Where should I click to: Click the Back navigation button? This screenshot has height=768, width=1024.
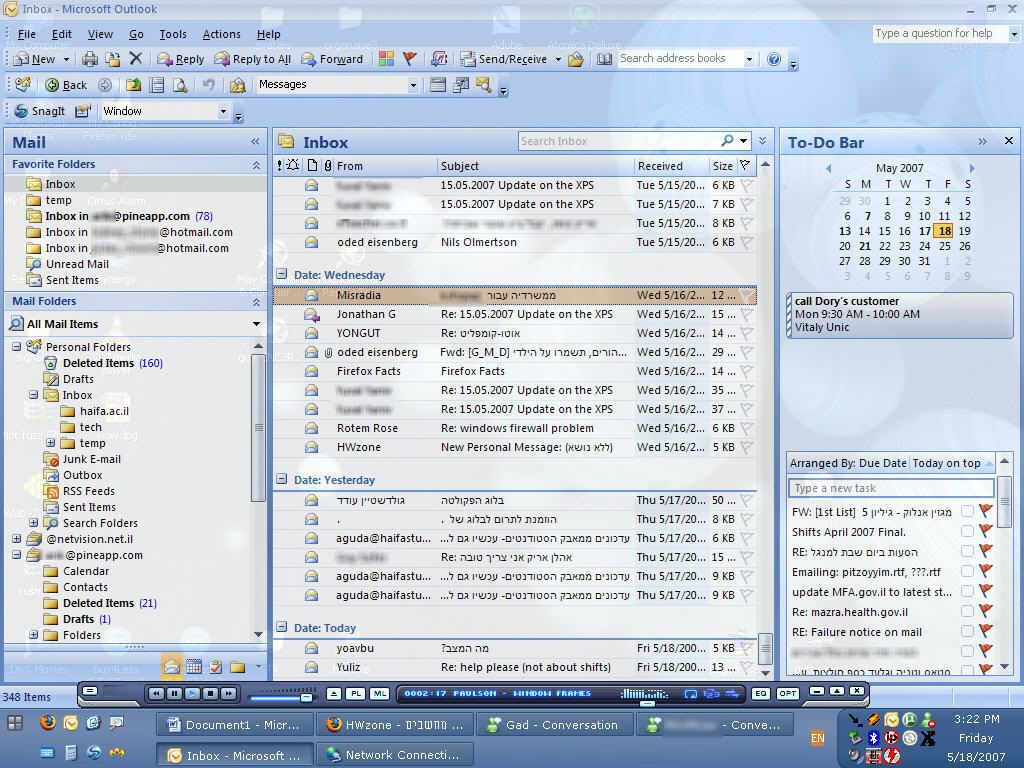[66, 85]
